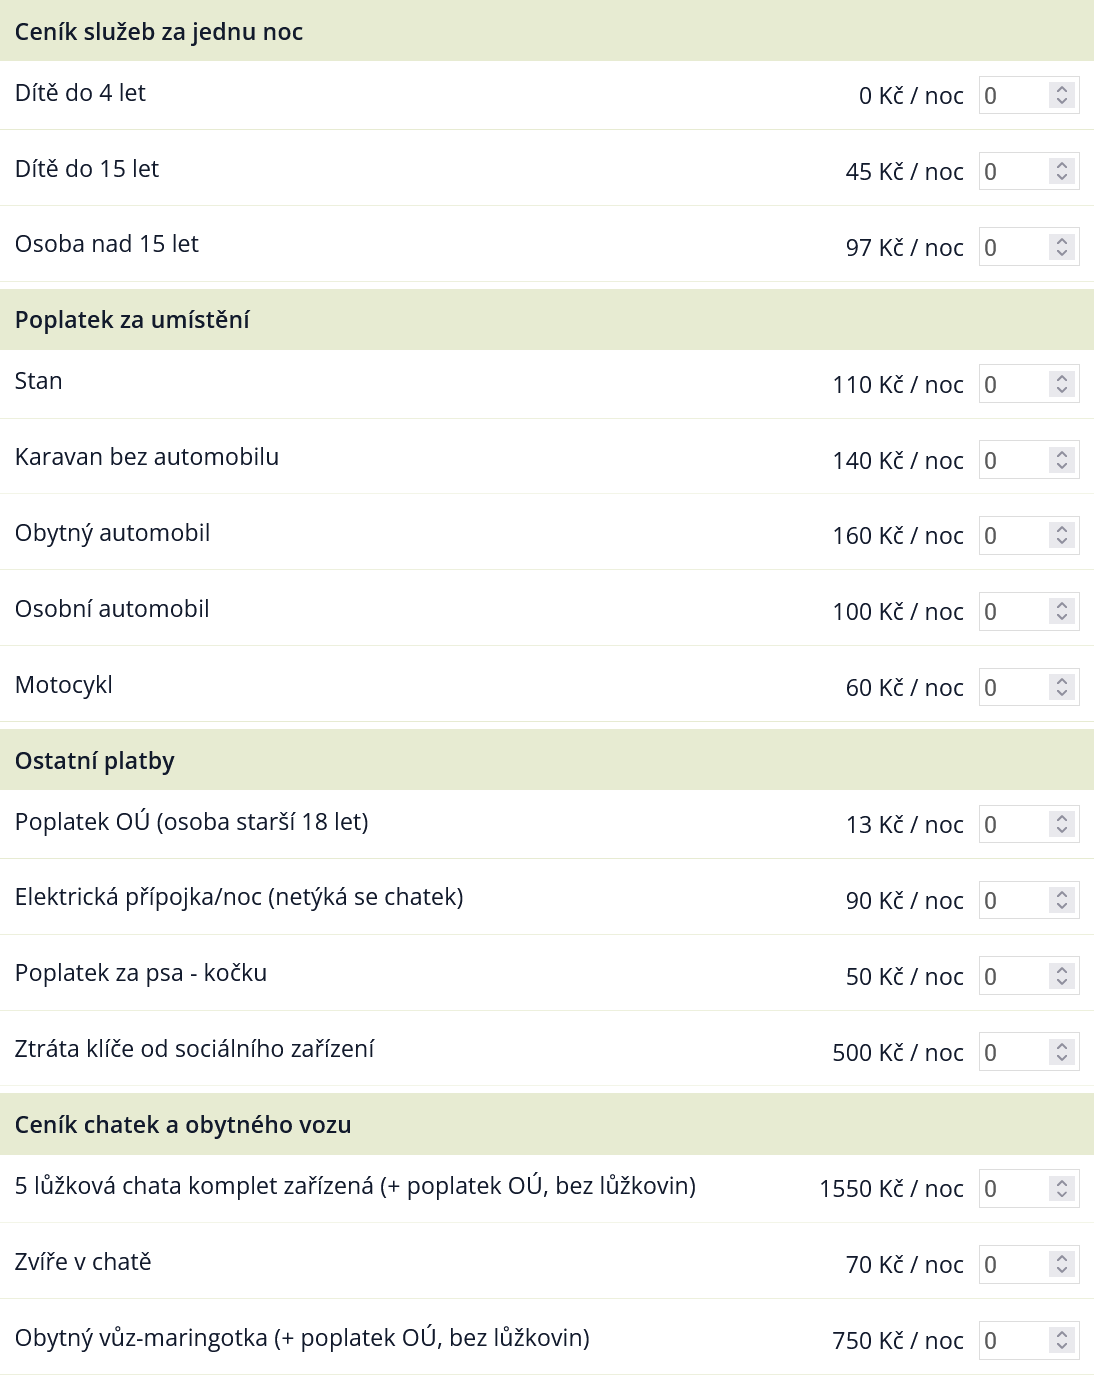Decrease the Osoba nad 15 let count
Image resolution: width=1097 pixels, height=1384 pixels.
point(1062,253)
